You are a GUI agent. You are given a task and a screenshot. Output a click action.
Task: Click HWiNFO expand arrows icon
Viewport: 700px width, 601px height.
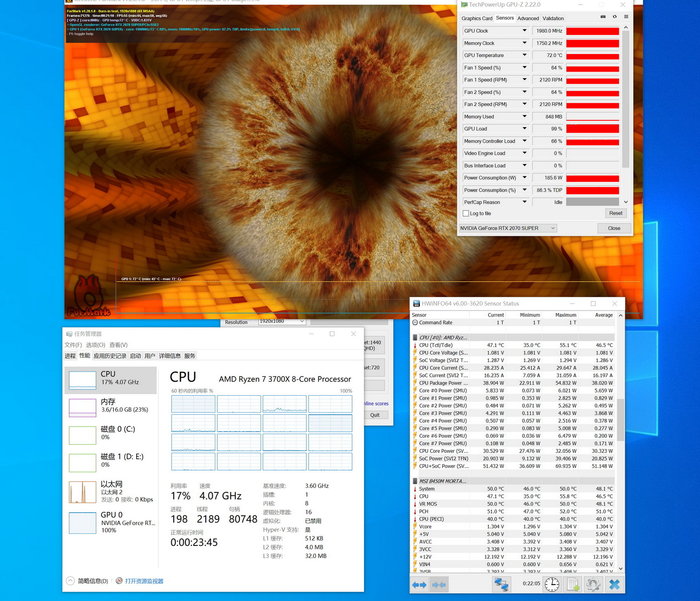coord(419,584)
